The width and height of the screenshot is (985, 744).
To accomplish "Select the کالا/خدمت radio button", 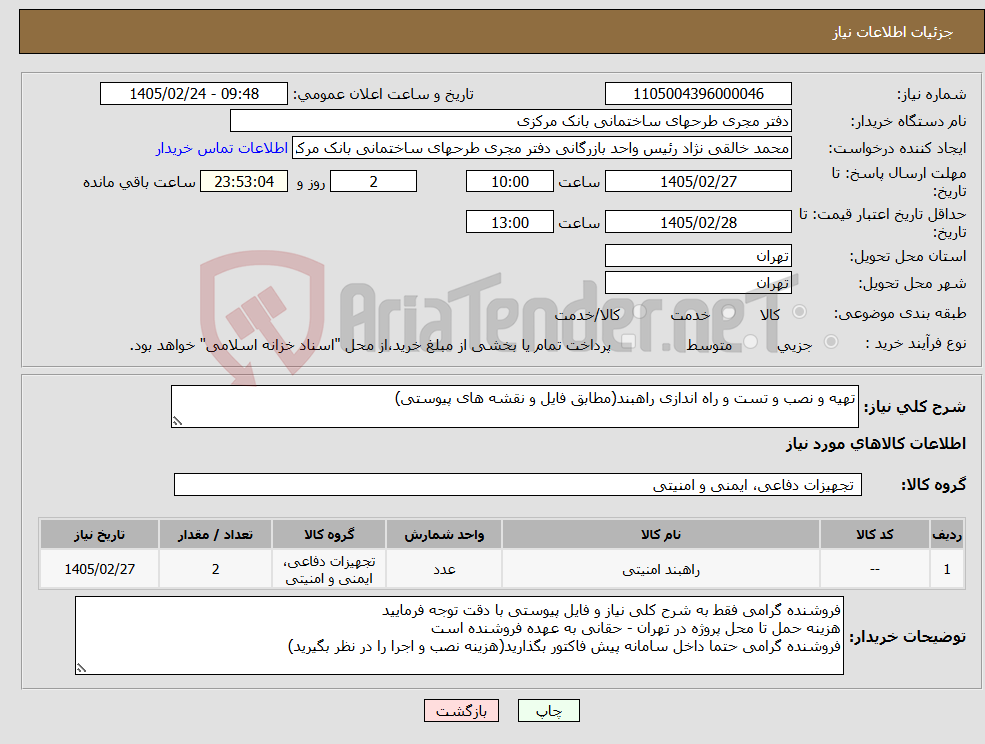I will tap(639, 312).
